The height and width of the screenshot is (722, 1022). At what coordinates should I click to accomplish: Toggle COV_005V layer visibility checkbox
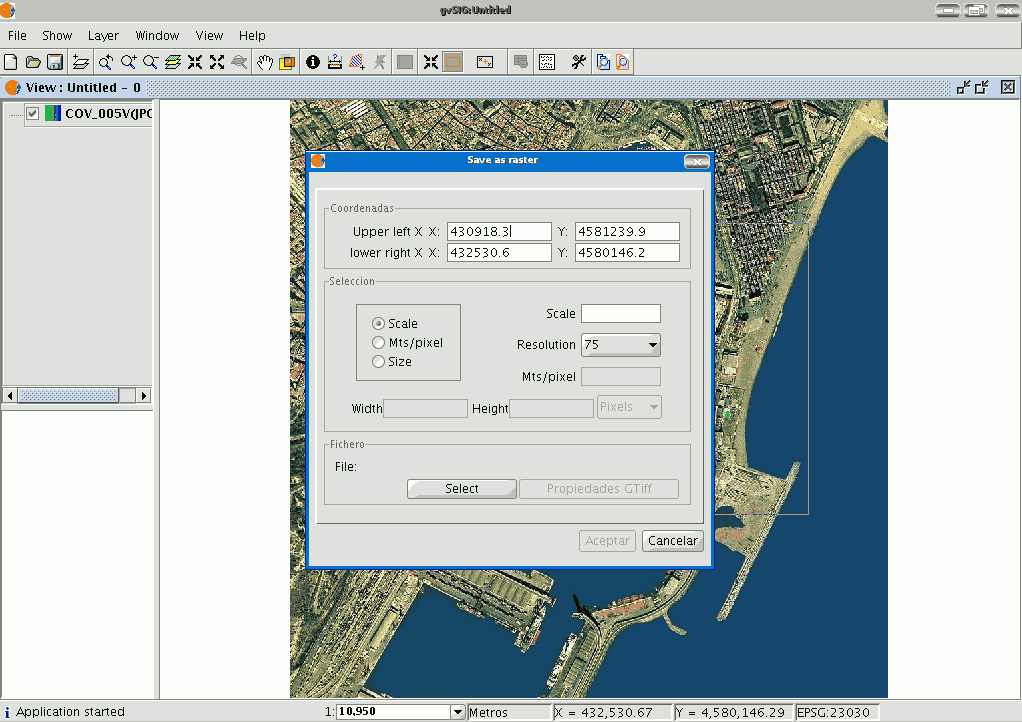(x=32, y=113)
